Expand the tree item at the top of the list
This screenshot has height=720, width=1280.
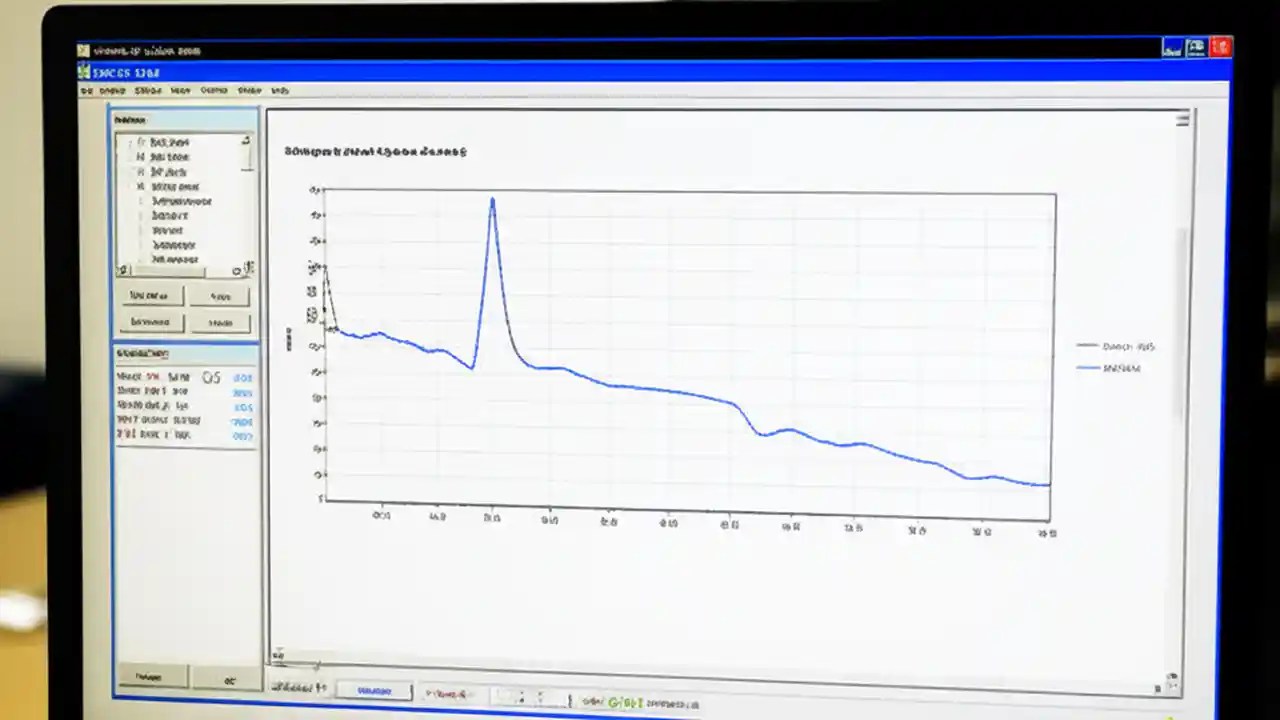tap(131, 142)
